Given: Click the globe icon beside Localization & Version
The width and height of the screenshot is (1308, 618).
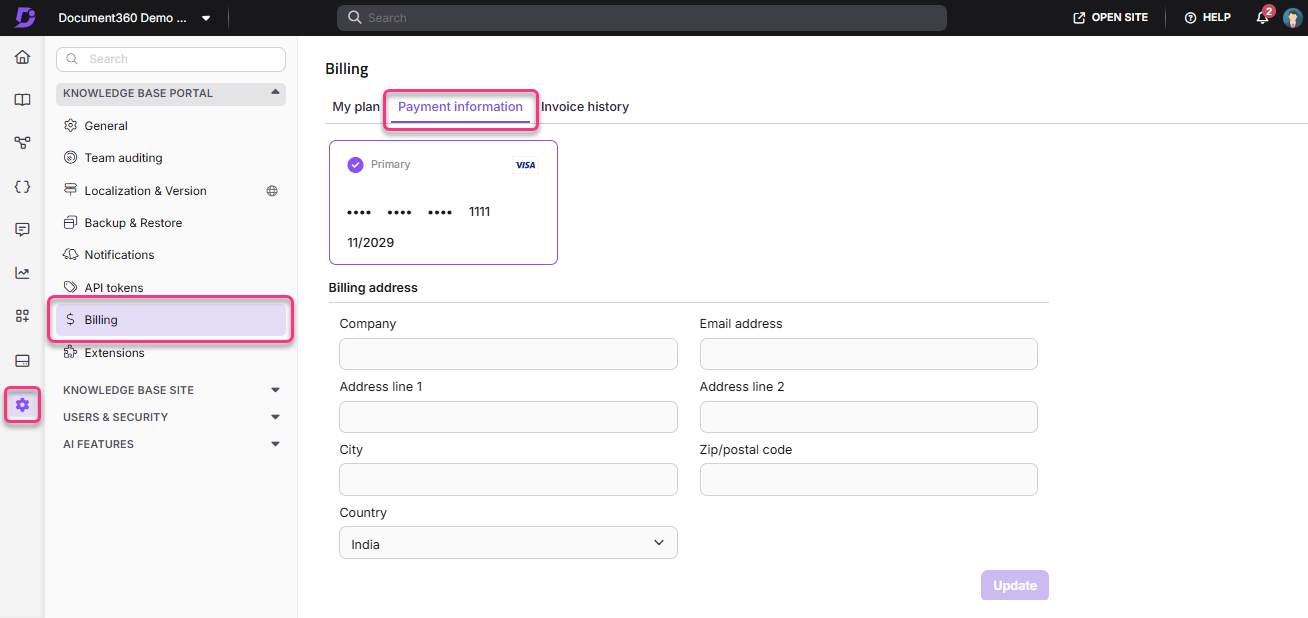Looking at the screenshot, I should (272, 191).
